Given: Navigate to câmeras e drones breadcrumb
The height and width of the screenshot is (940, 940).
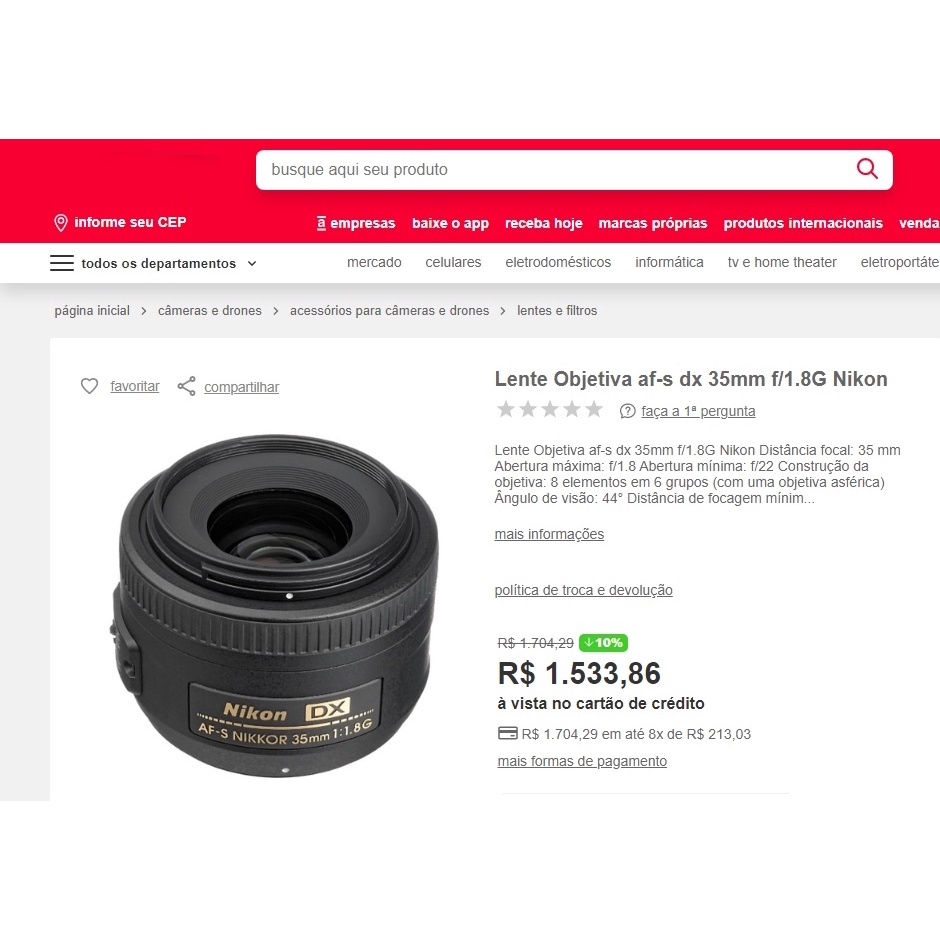Looking at the screenshot, I should coord(210,311).
